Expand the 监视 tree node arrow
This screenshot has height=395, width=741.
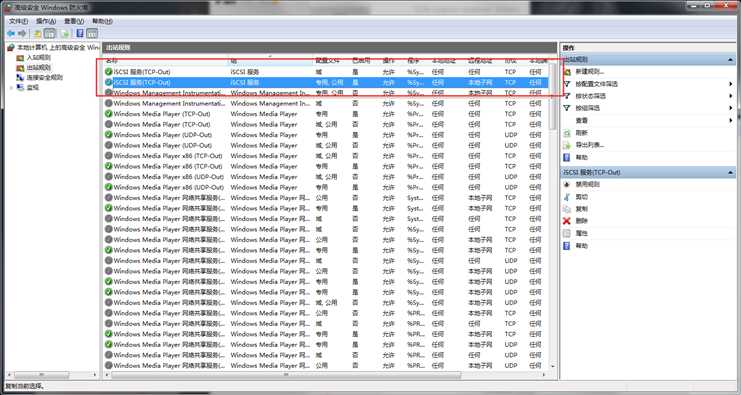11,87
